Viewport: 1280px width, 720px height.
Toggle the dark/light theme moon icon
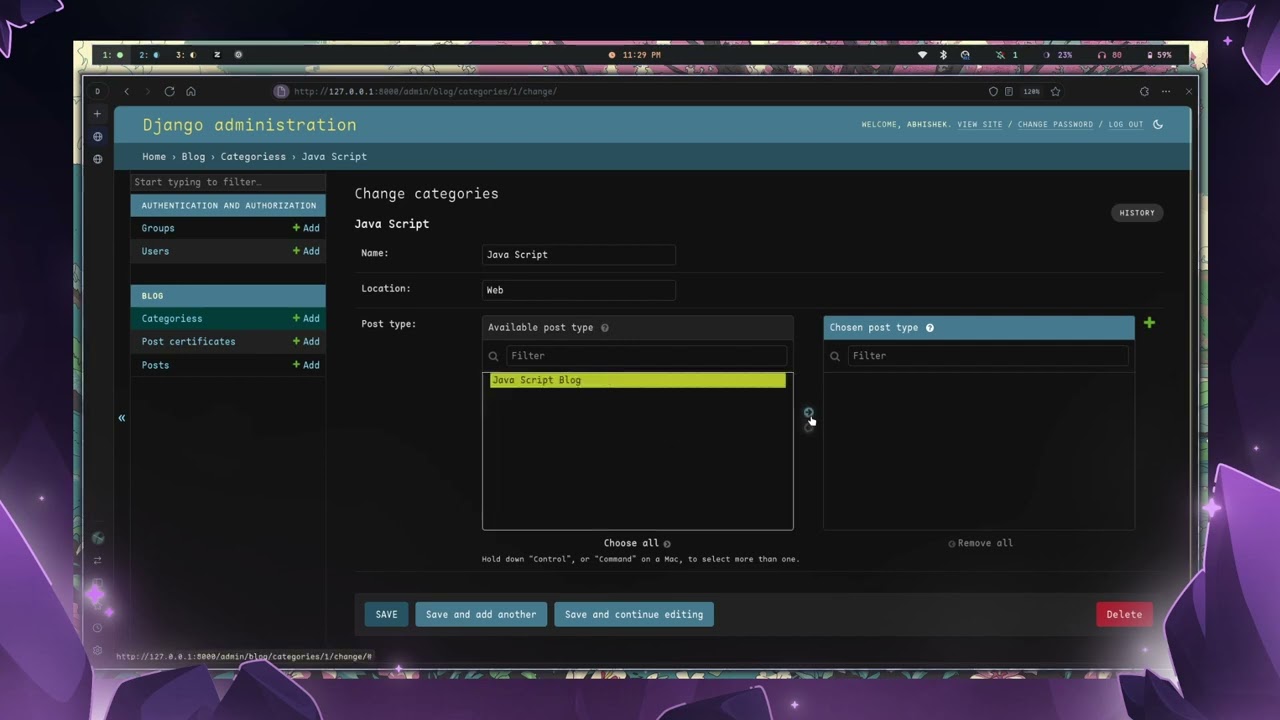[1158, 125]
